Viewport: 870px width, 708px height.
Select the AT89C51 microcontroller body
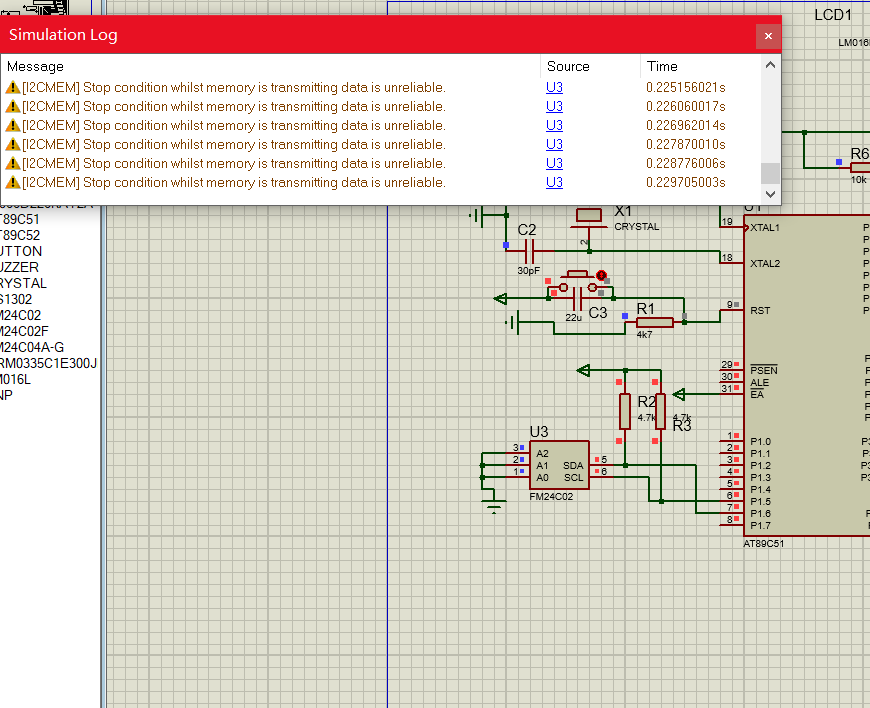807,375
